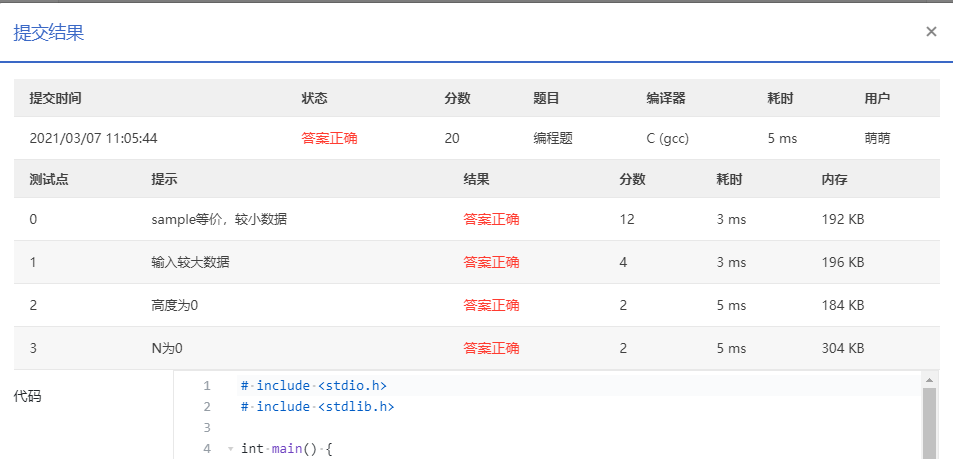Click the score 4 for test point 1
Image resolution: width=953 pixels, height=459 pixels.
pos(623,263)
